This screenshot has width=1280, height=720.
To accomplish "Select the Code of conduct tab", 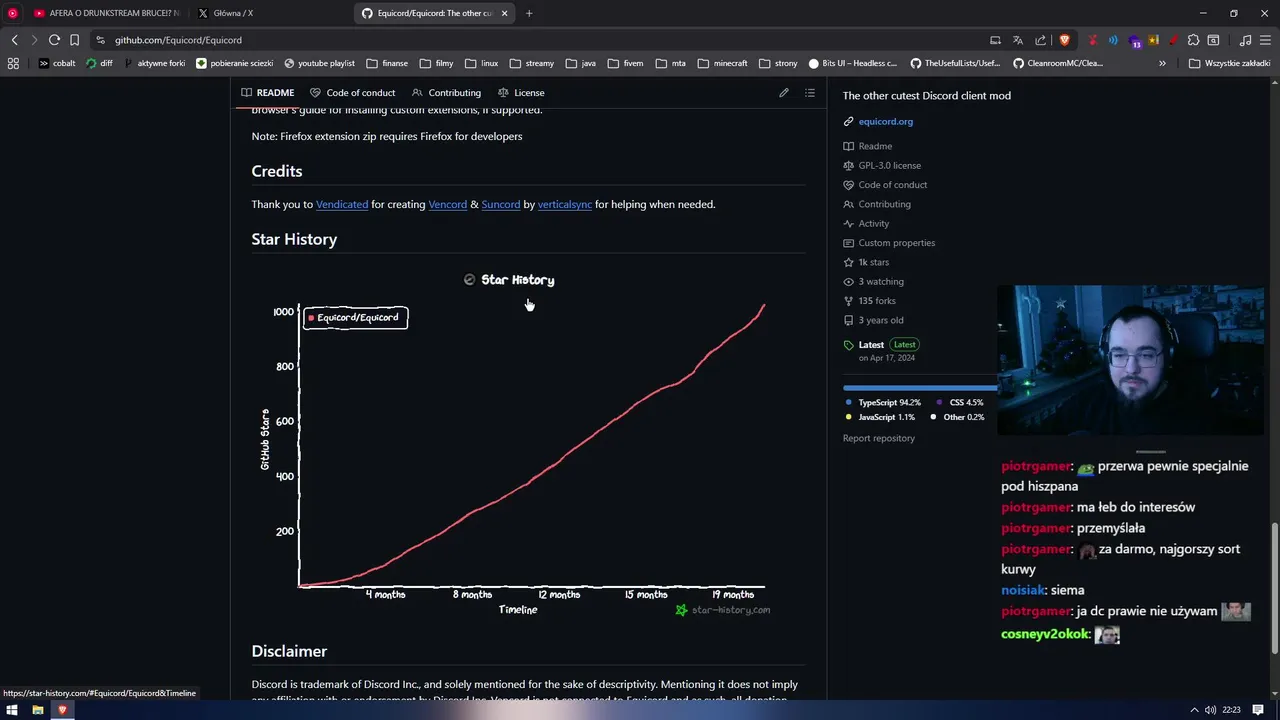I will click(x=352, y=92).
